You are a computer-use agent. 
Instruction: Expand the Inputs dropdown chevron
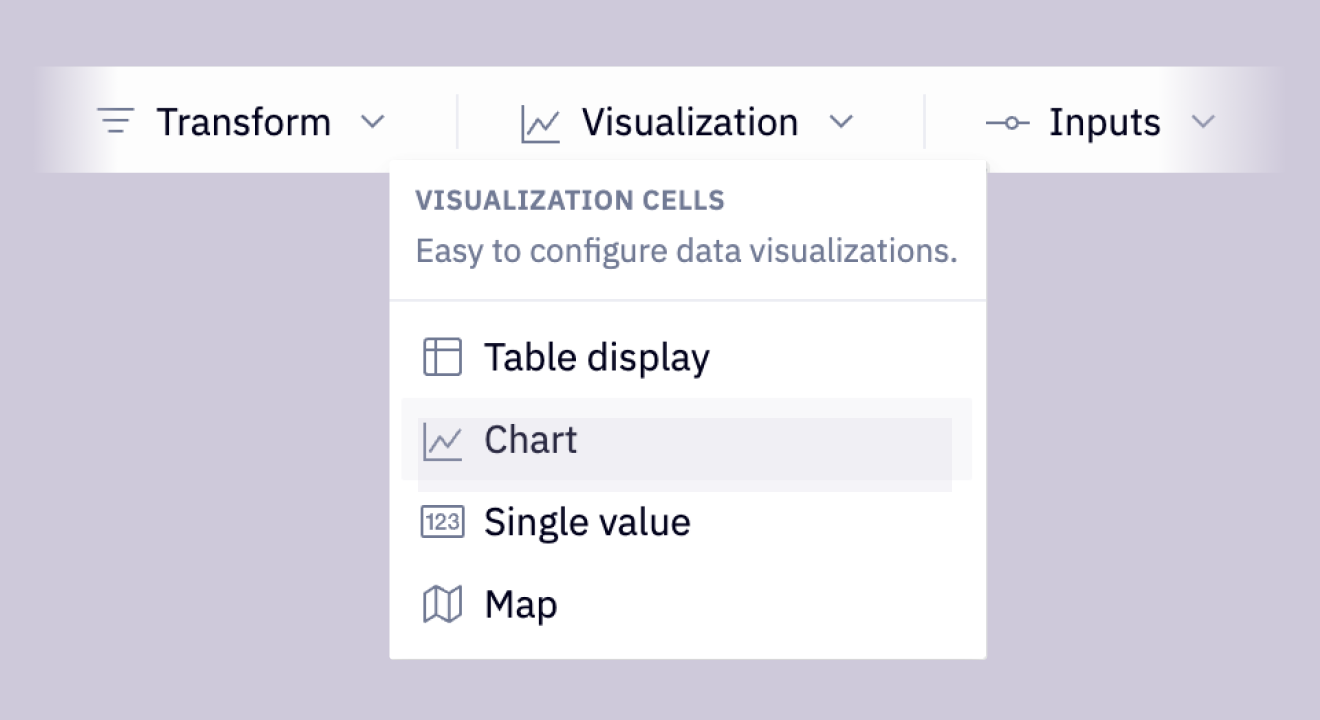1203,122
